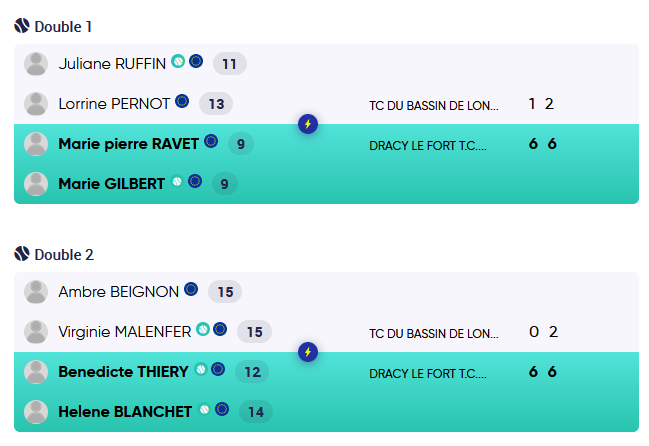Open Marie pierre RAVET's player profile
This screenshot has width=649, height=446.
pyautogui.click(x=128, y=144)
